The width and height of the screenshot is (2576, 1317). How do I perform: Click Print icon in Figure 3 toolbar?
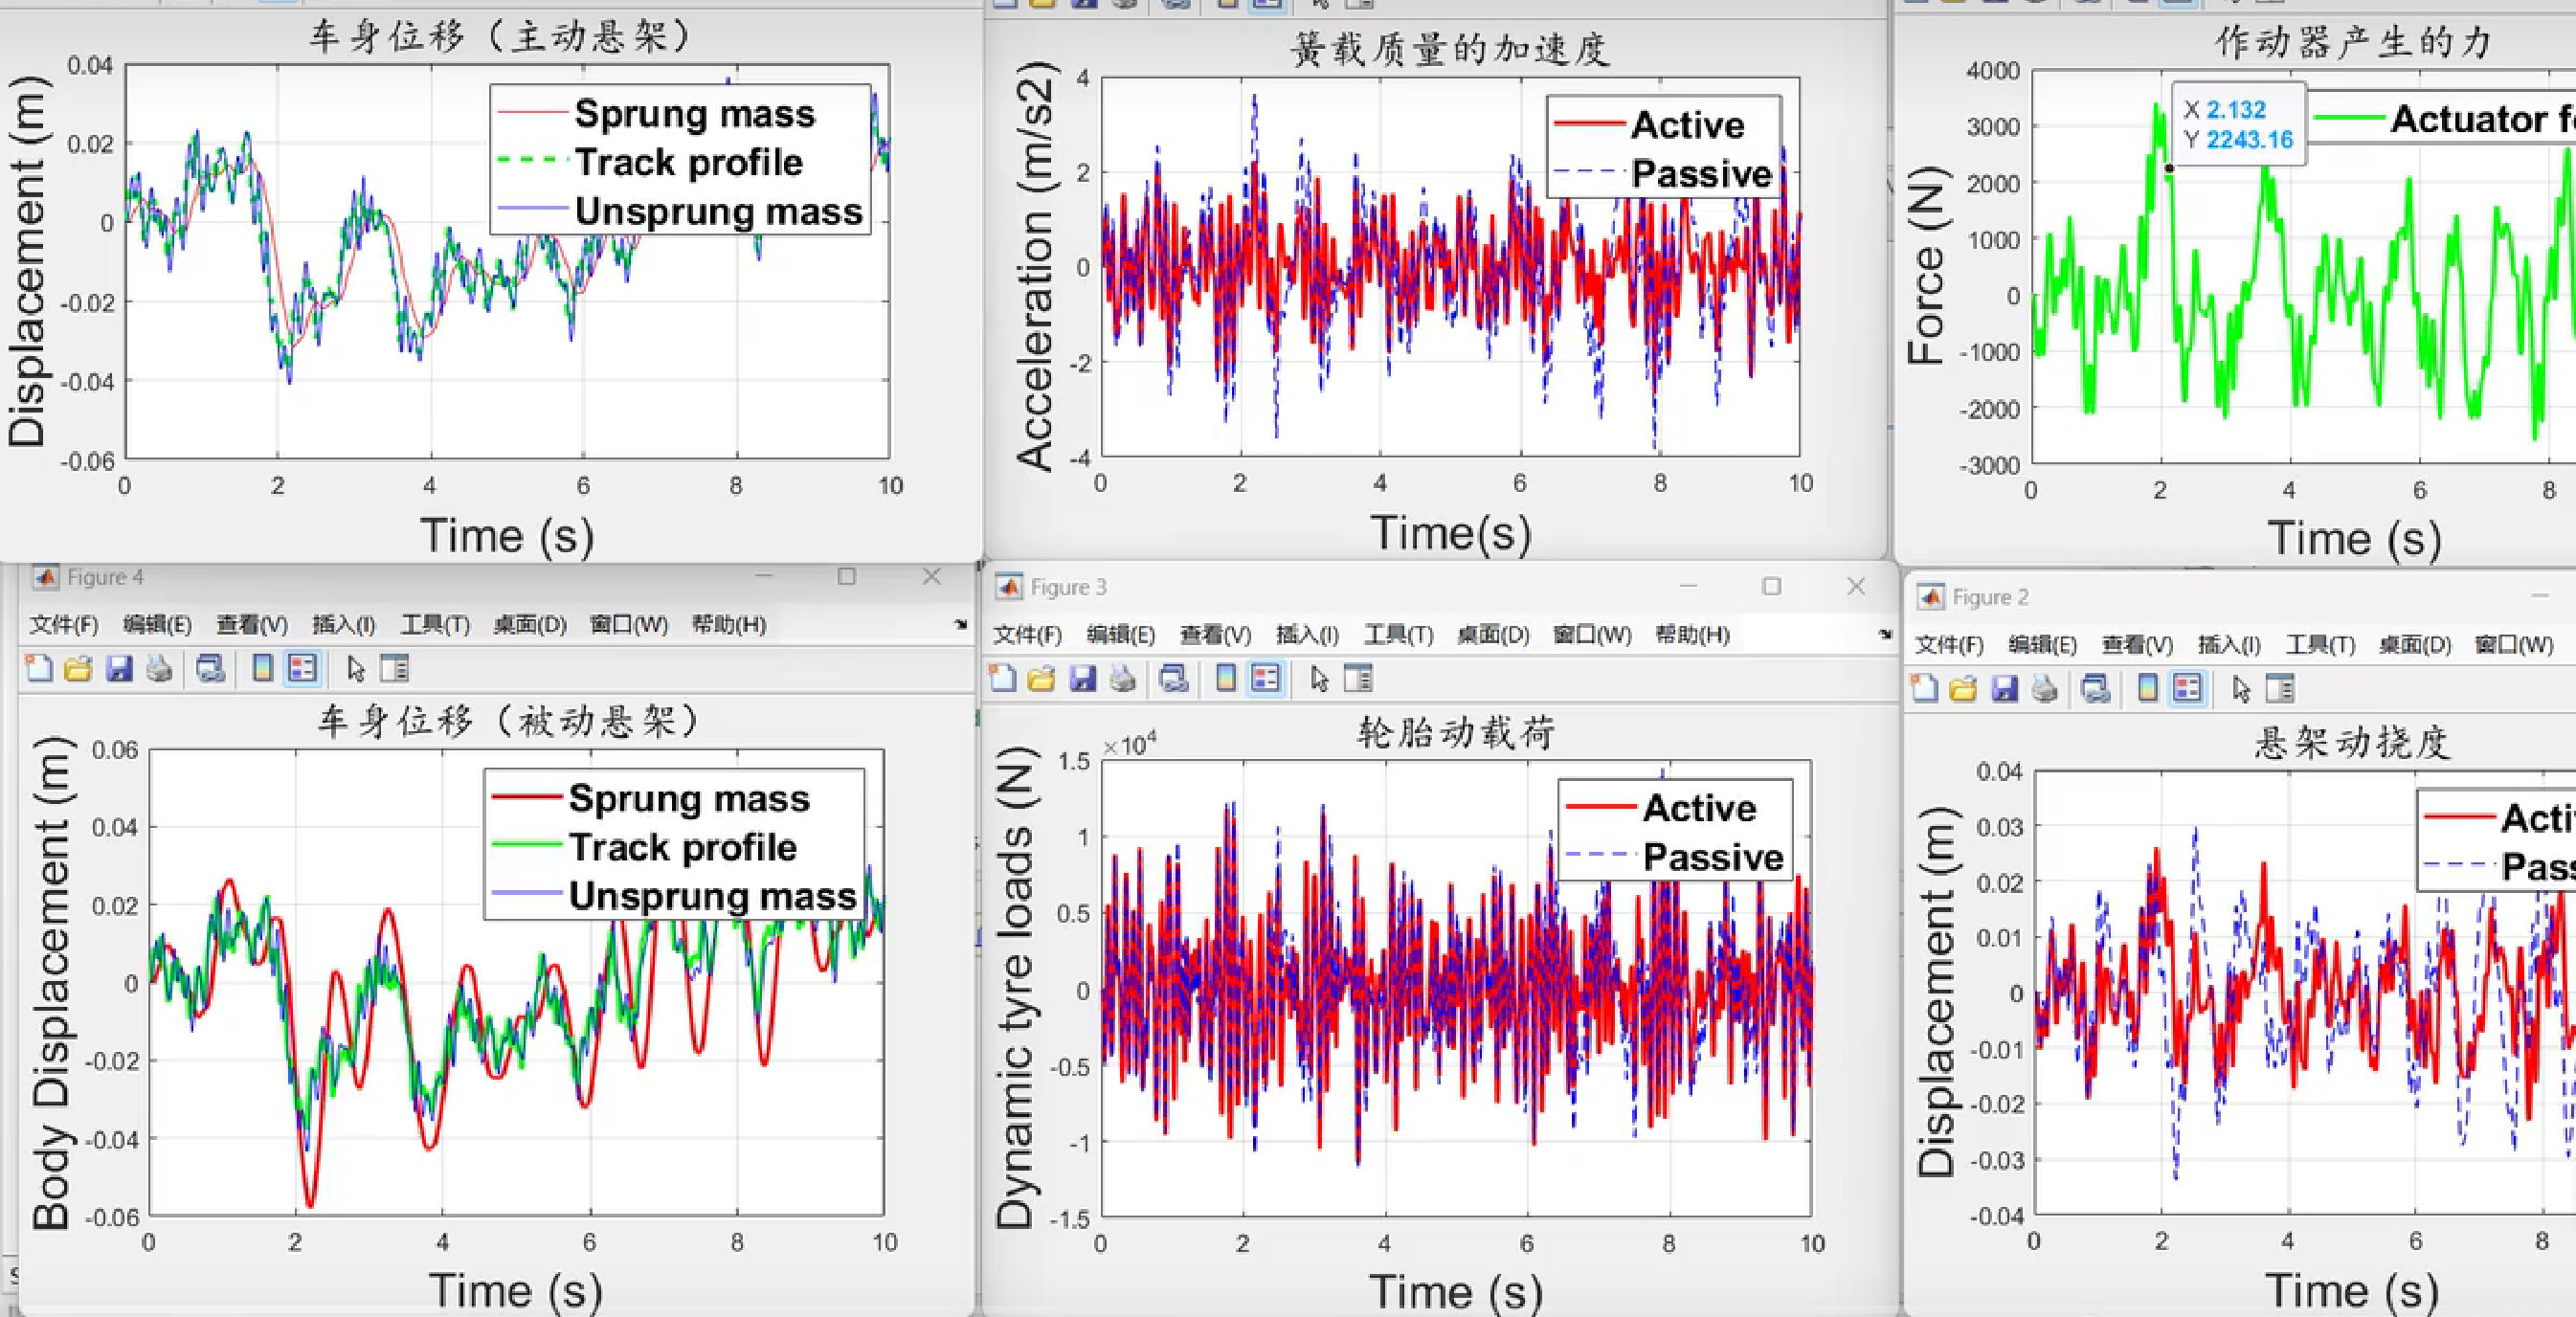(x=1123, y=679)
